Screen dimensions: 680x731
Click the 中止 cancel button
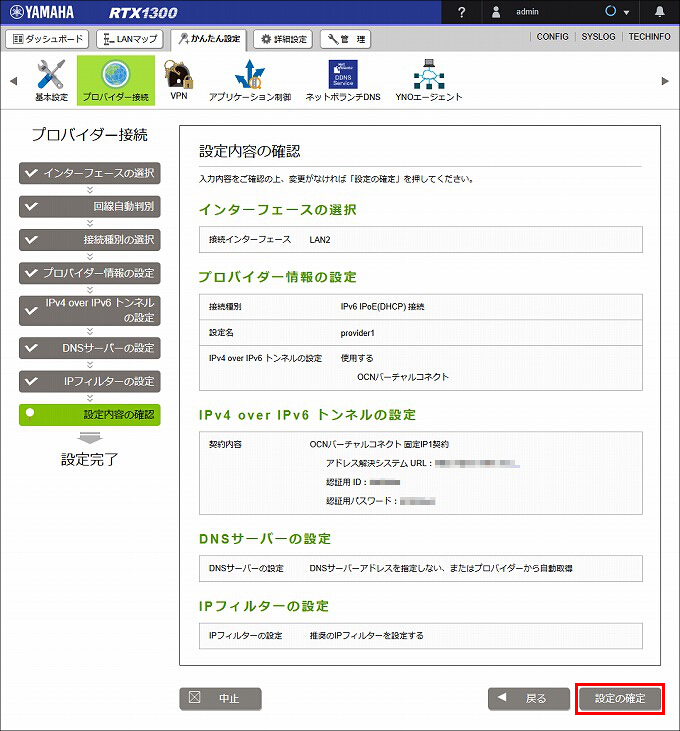tap(220, 698)
